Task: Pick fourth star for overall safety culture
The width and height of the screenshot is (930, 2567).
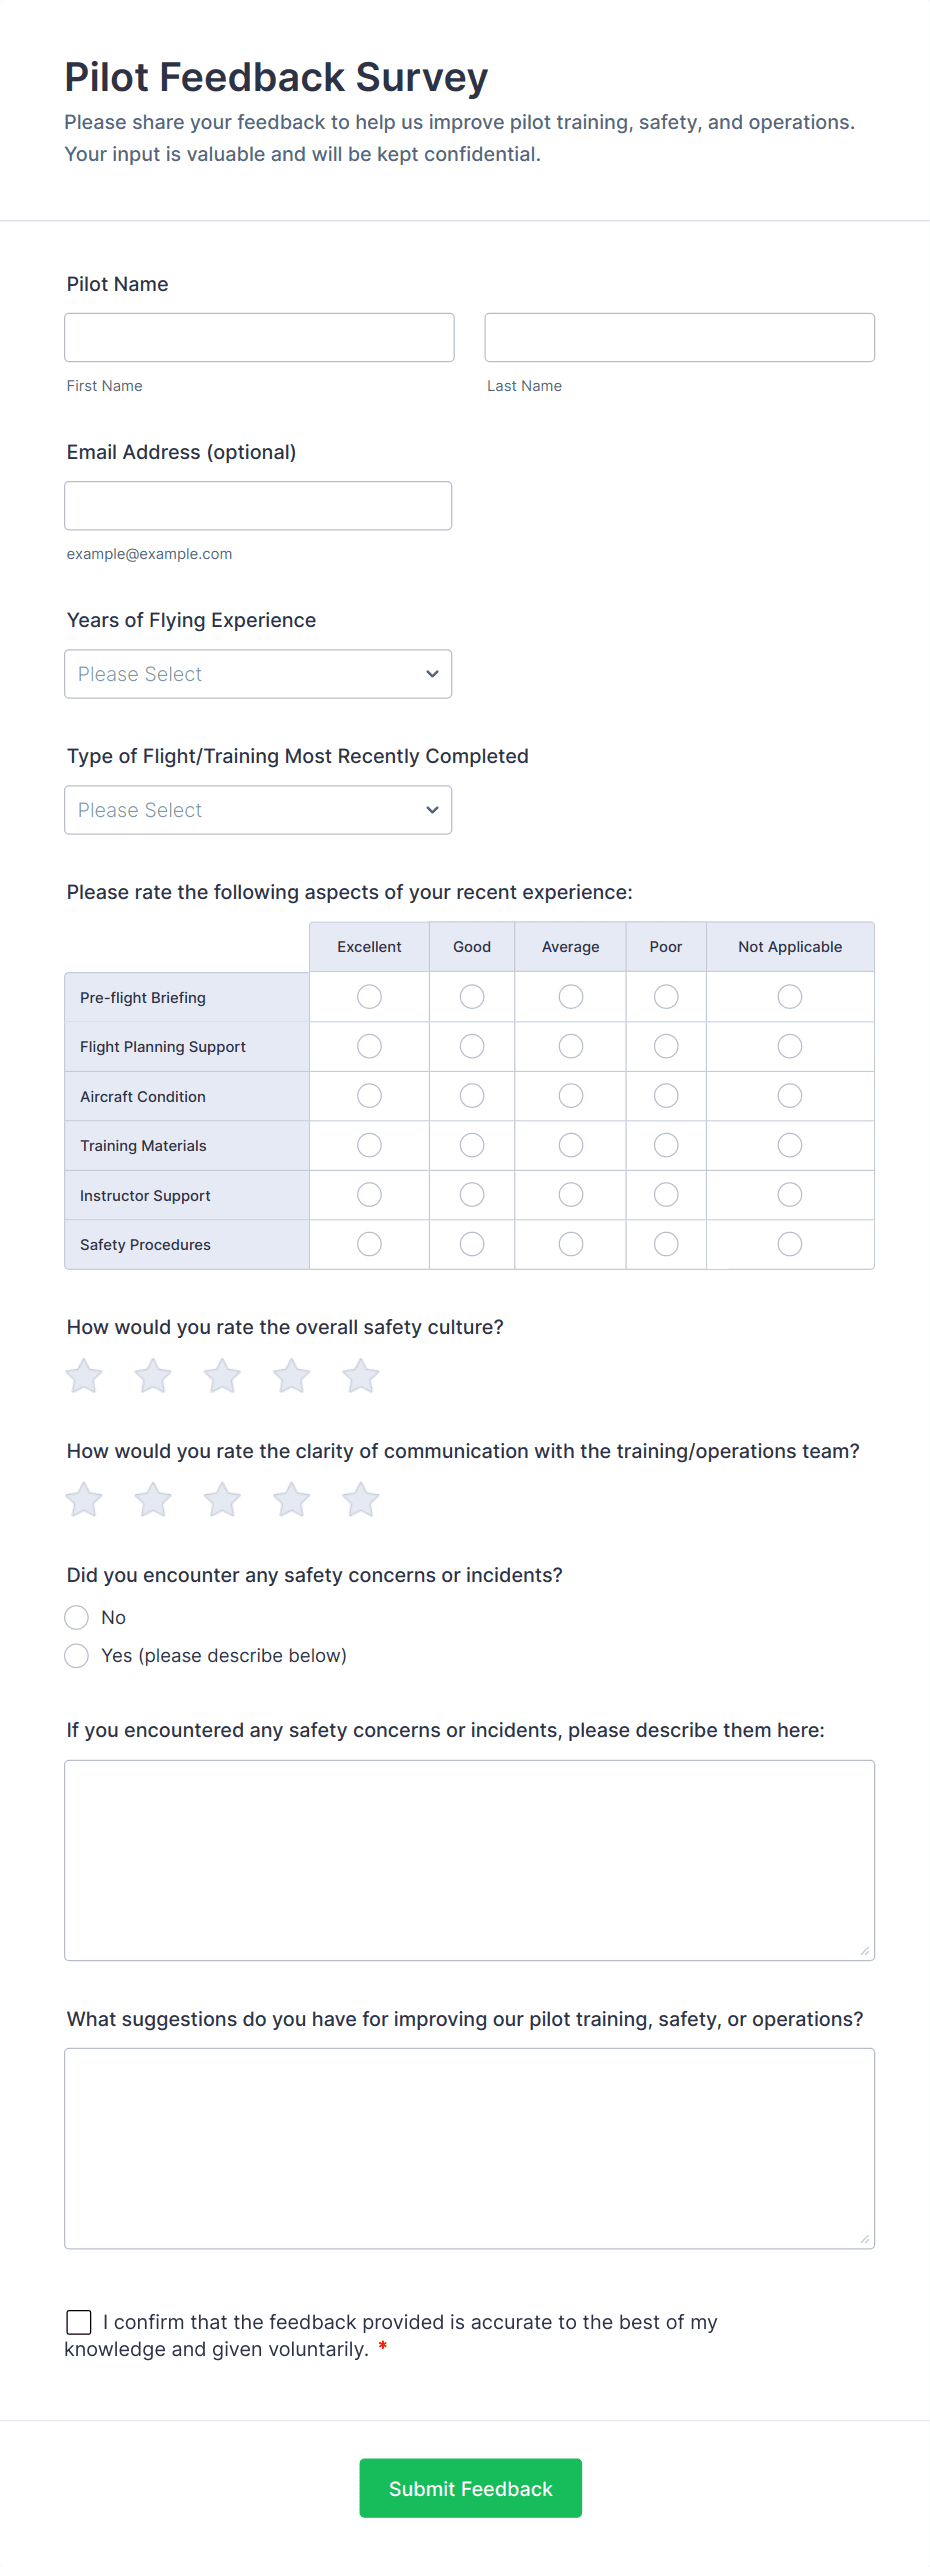Action: 291,1376
